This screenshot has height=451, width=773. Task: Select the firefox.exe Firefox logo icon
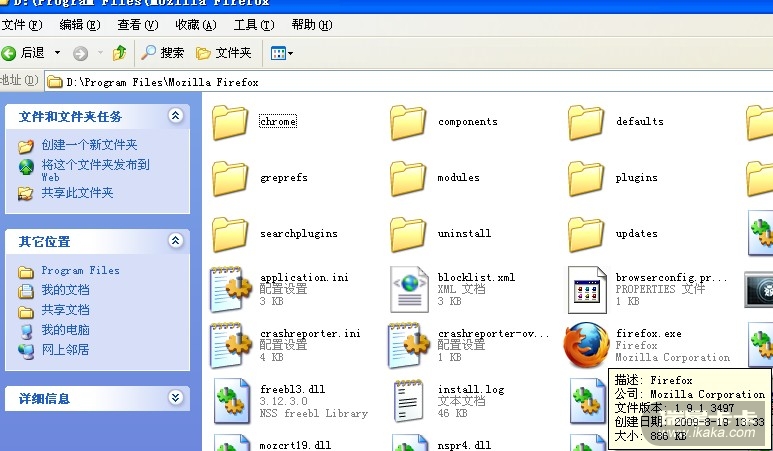587,345
